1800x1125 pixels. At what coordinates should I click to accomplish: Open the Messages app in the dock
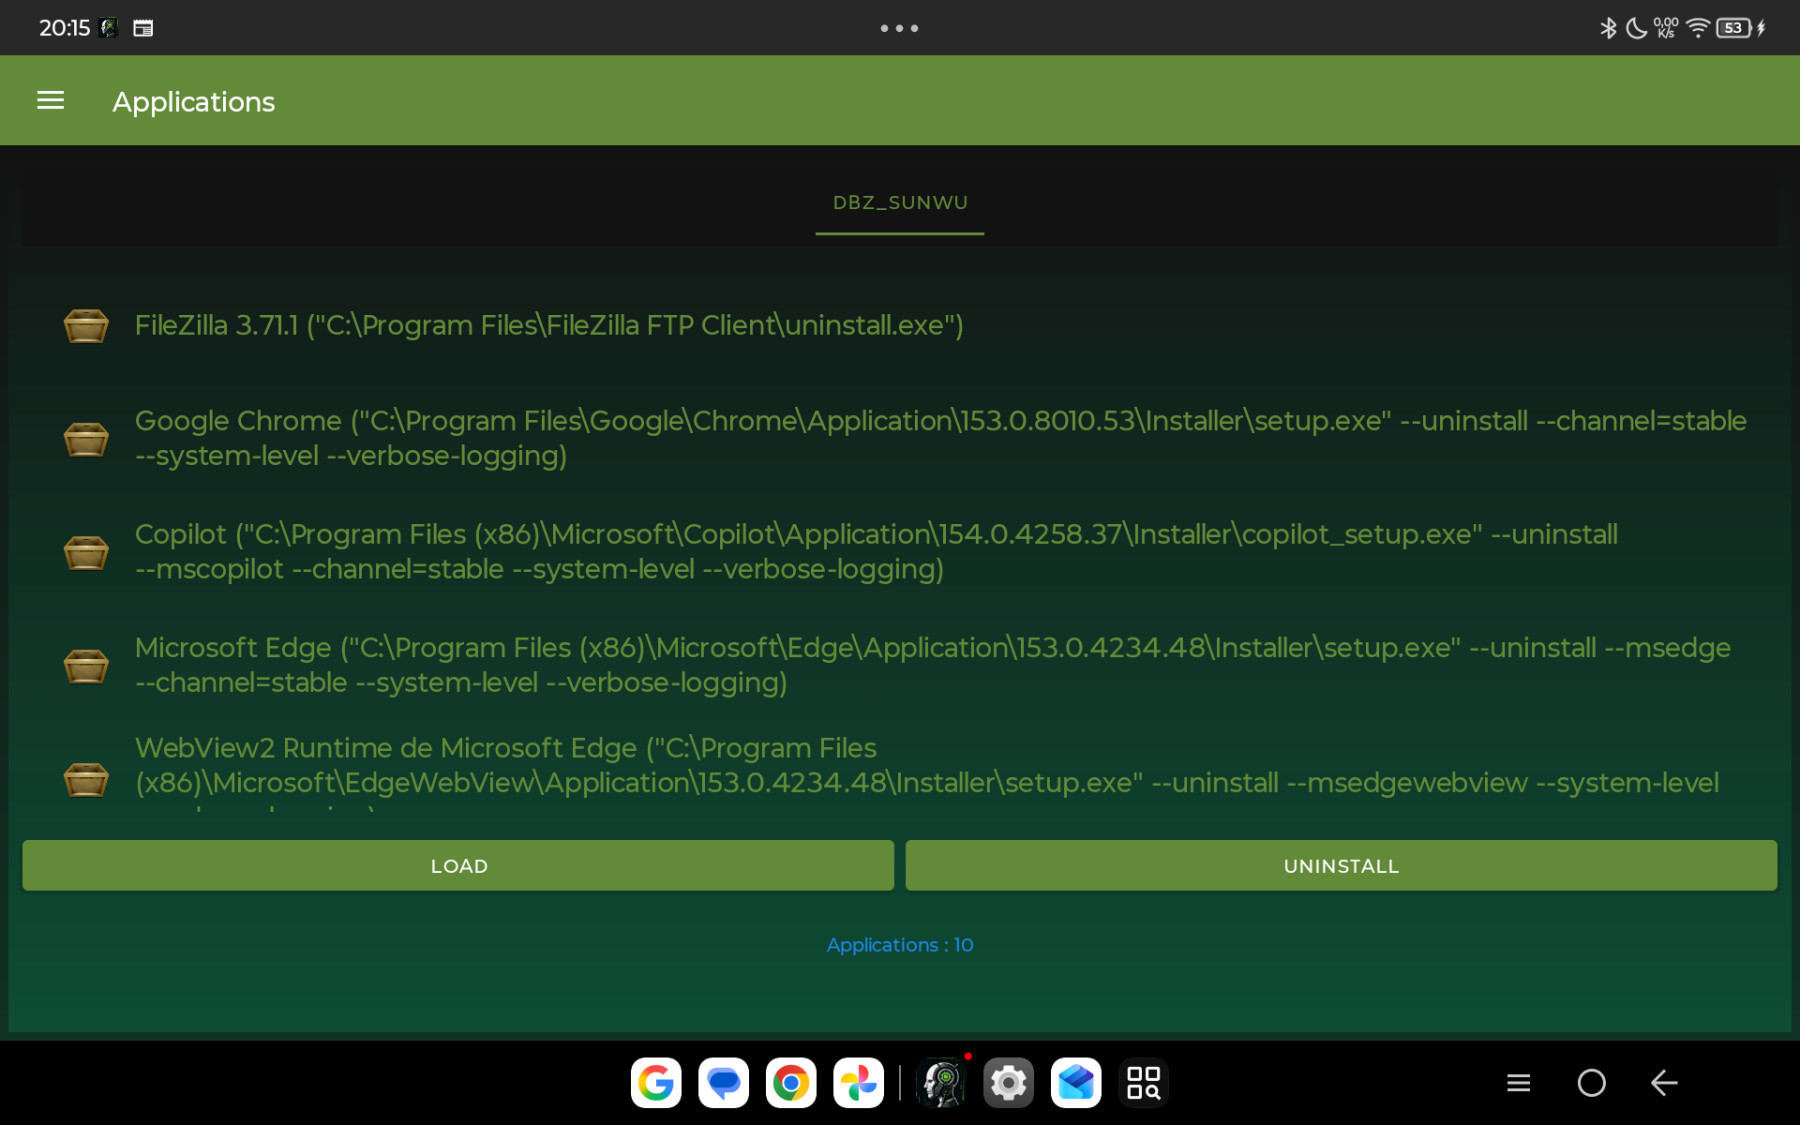point(724,1082)
